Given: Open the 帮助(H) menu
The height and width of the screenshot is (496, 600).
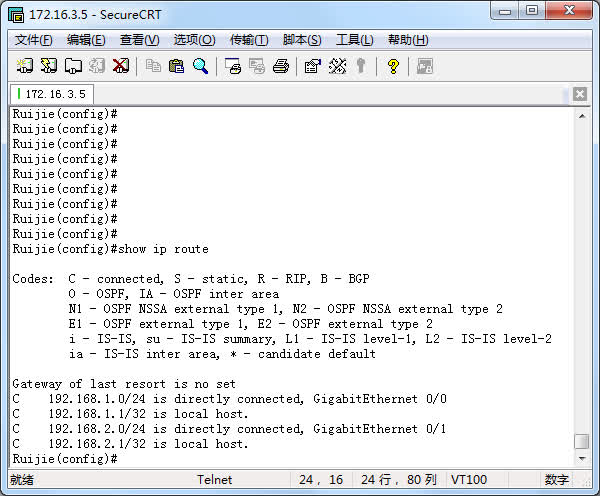Looking at the screenshot, I should (407, 40).
